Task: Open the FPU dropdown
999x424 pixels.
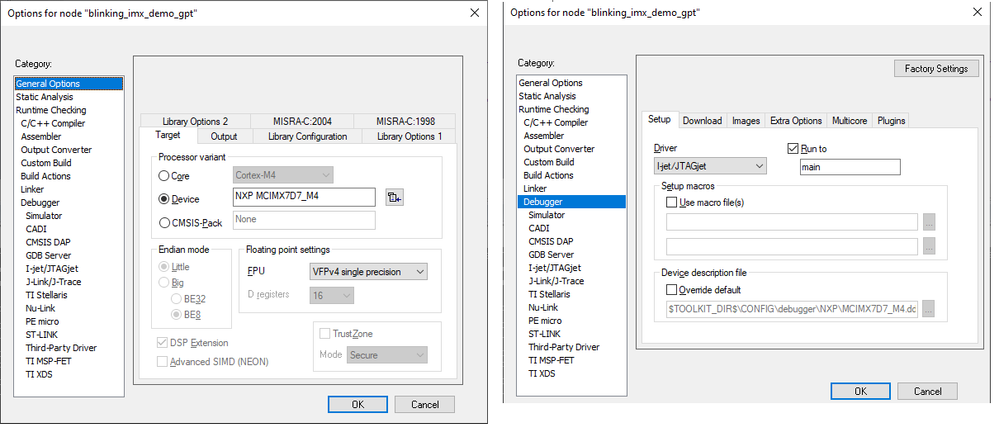Action: click(368, 271)
